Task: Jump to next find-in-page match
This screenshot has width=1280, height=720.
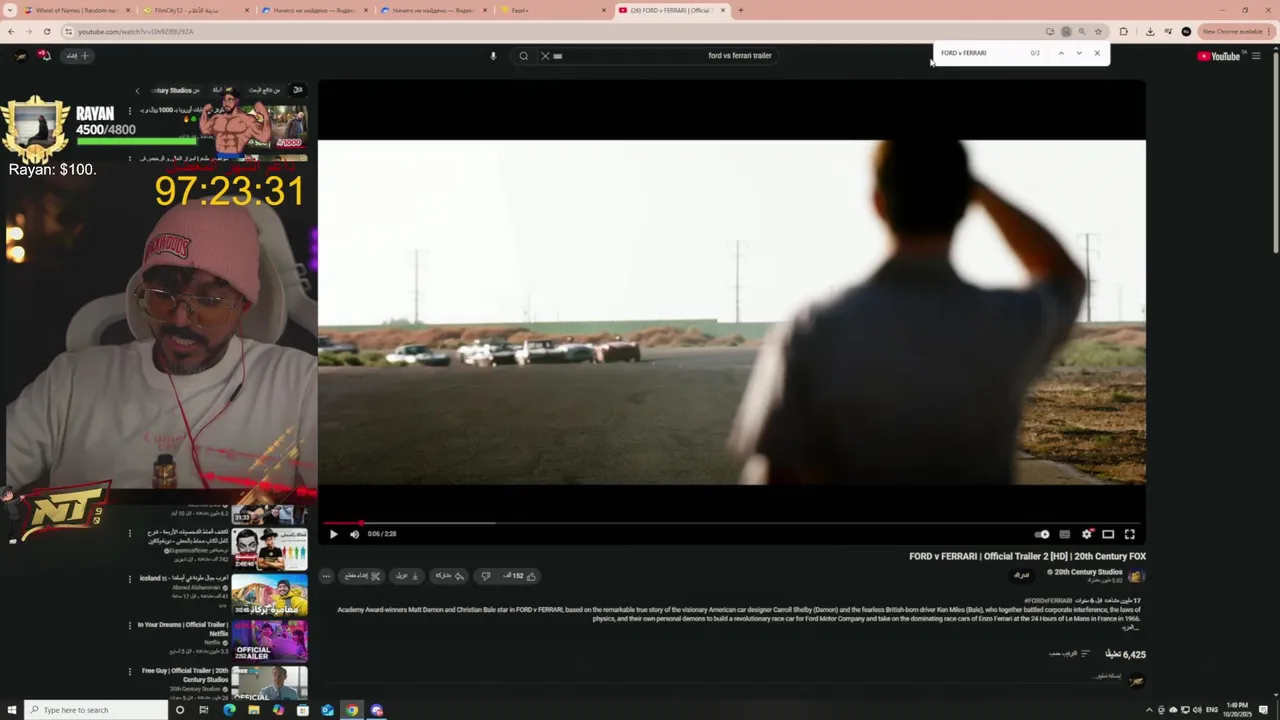Action: pyautogui.click(x=1079, y=53)
